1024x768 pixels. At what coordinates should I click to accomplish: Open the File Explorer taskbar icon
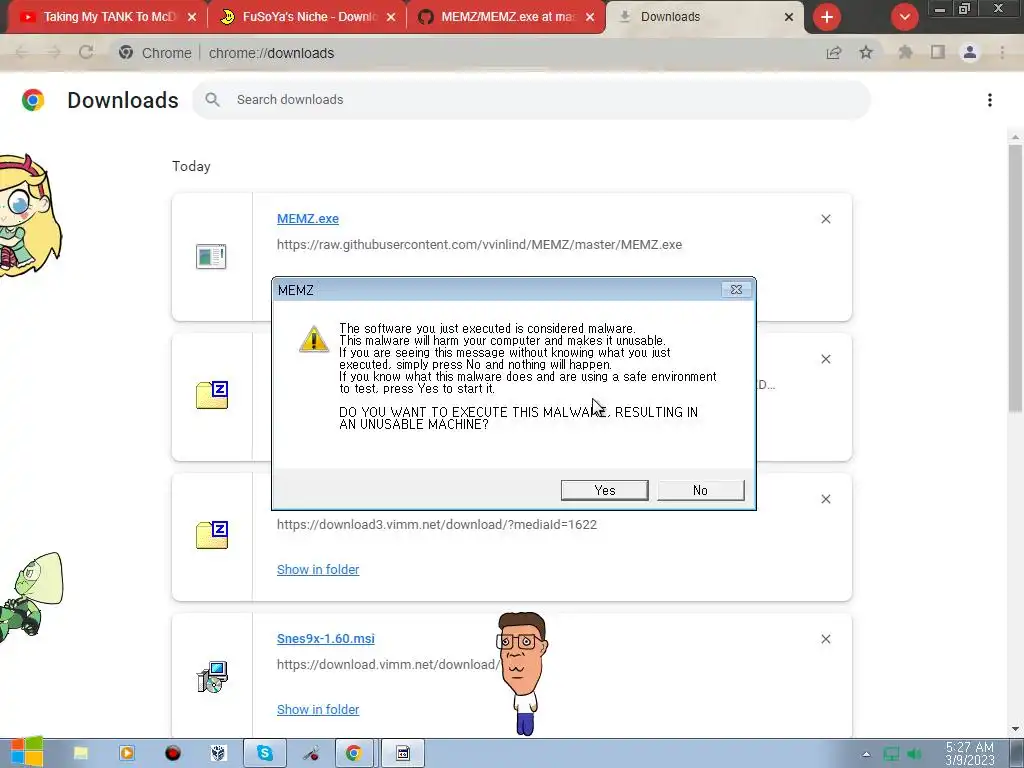coord(81,753)
